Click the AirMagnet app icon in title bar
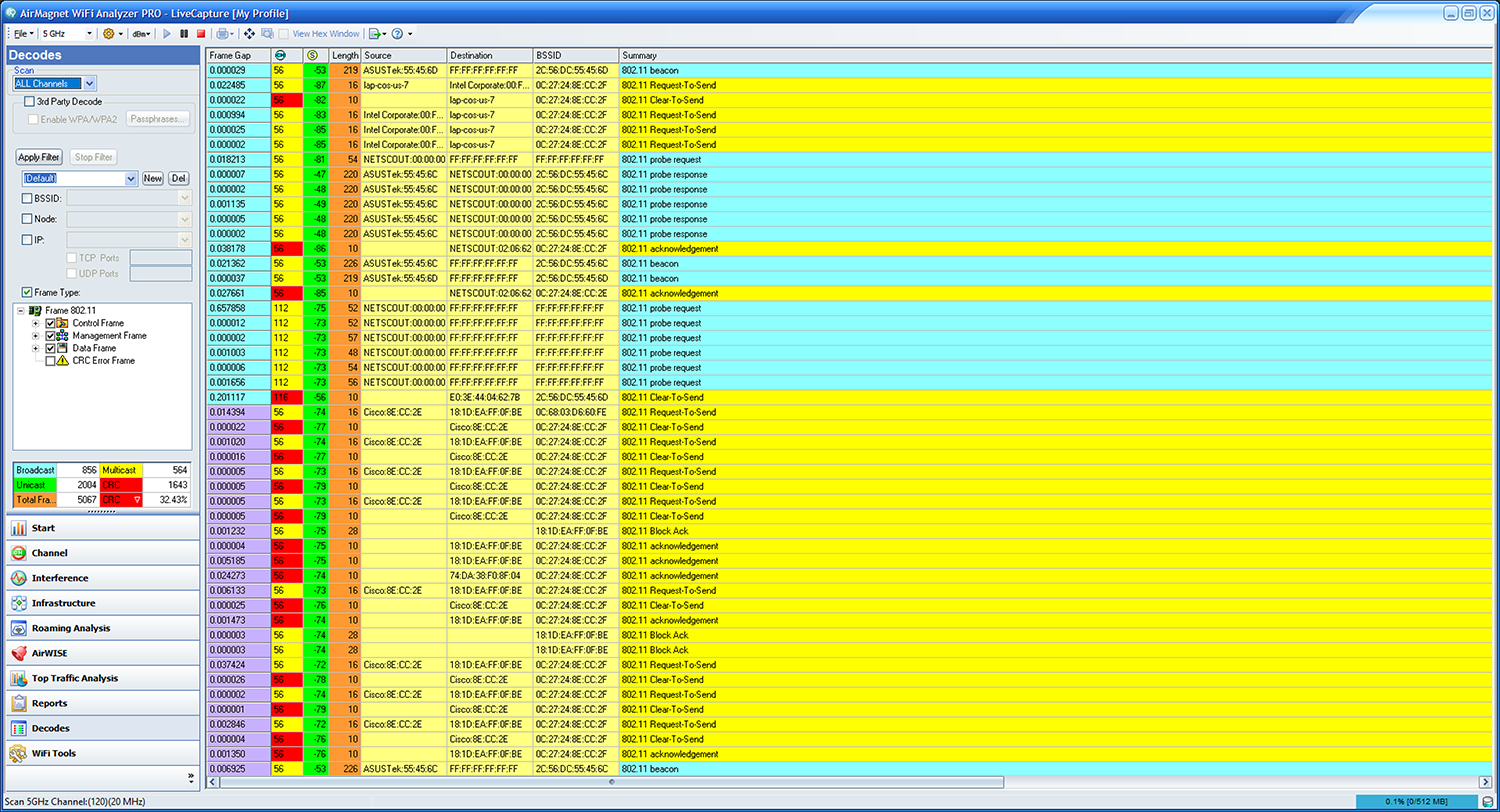The height and width of the screenshot is (812, 1500). 10,13
